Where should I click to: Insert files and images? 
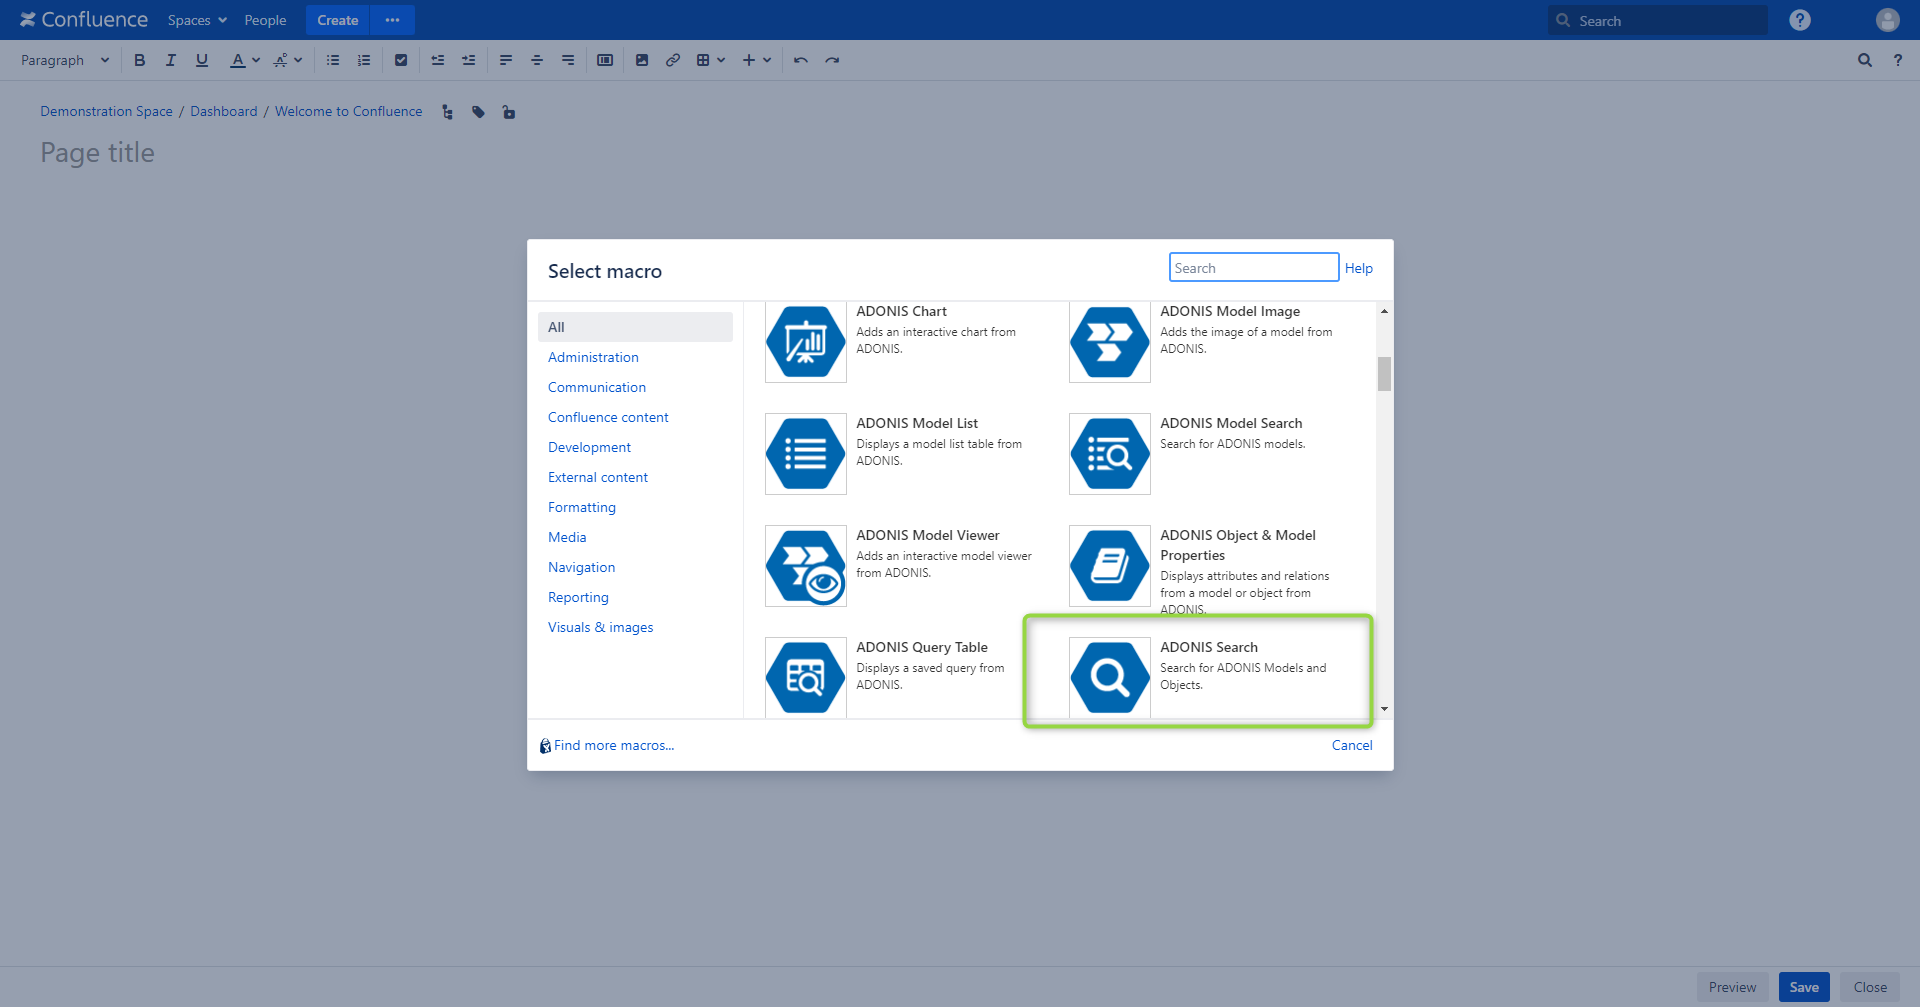pos(642,60)
